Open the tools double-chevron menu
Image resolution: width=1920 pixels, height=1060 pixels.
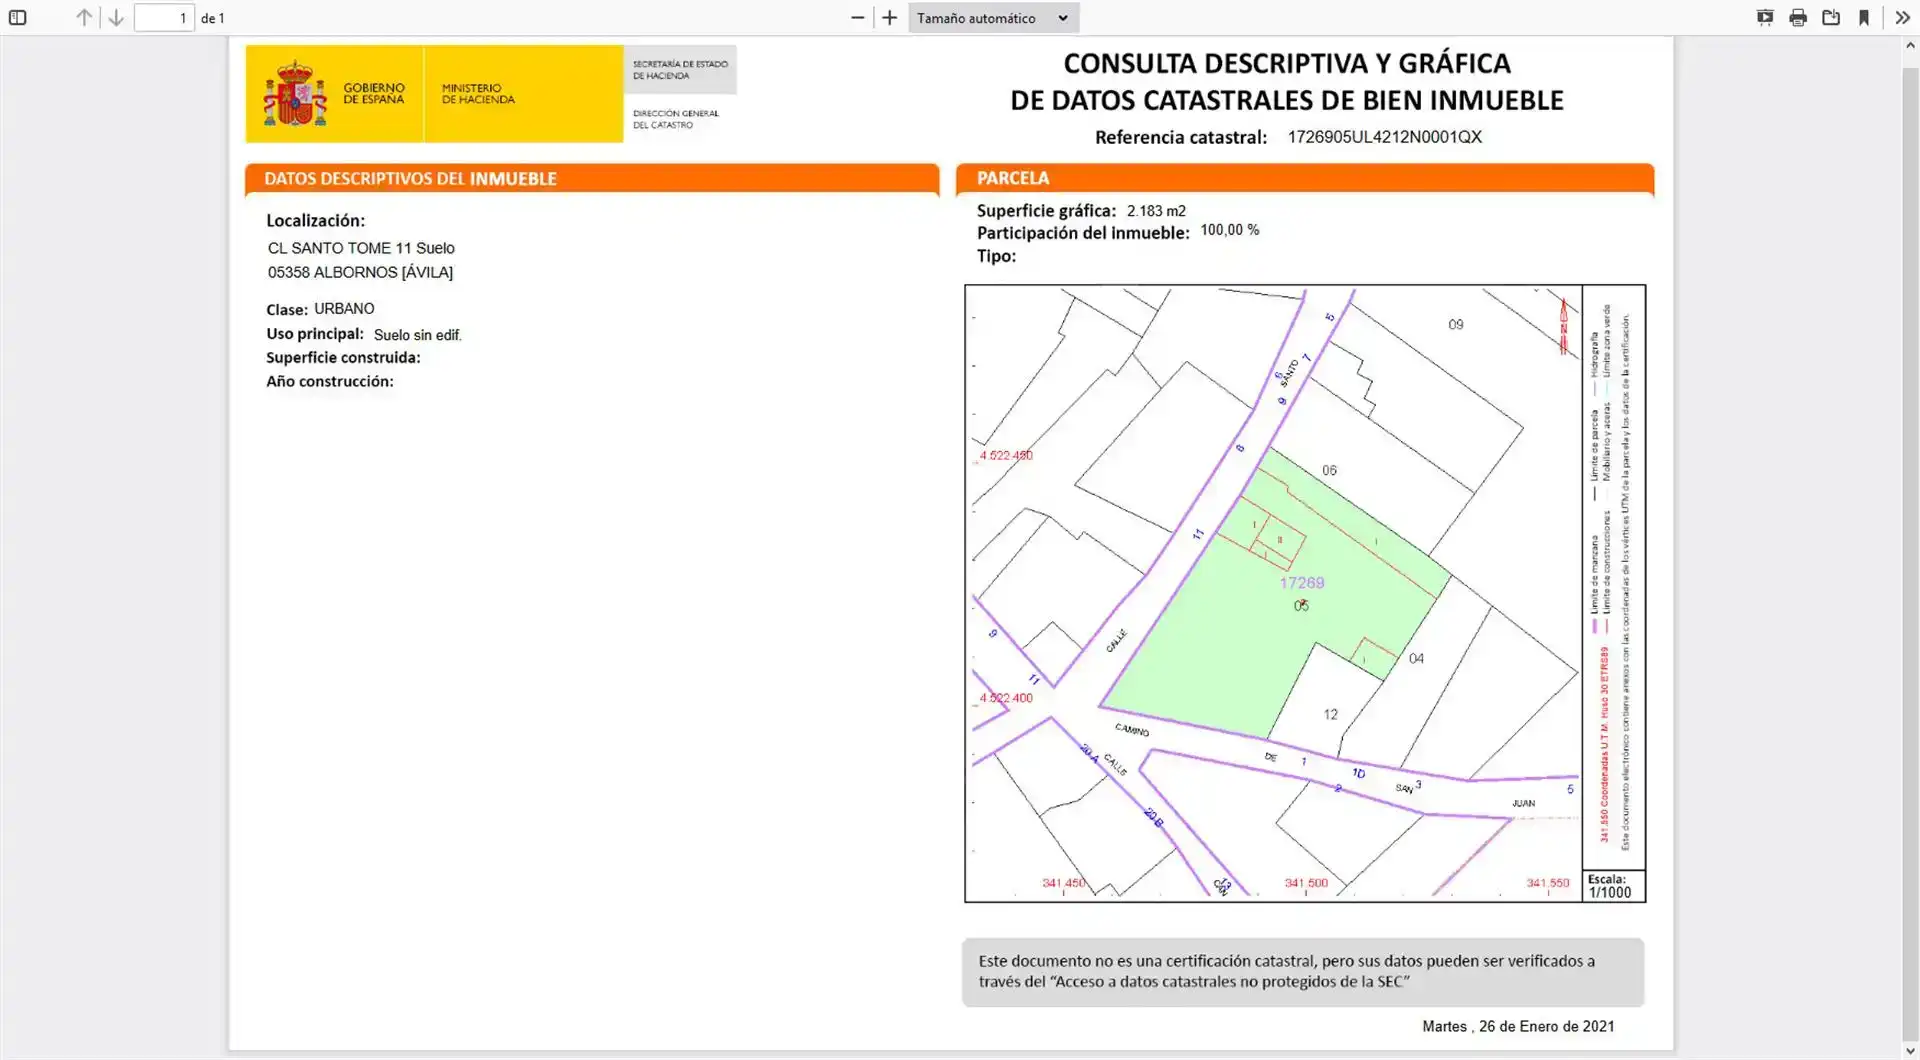[1902, 18]
